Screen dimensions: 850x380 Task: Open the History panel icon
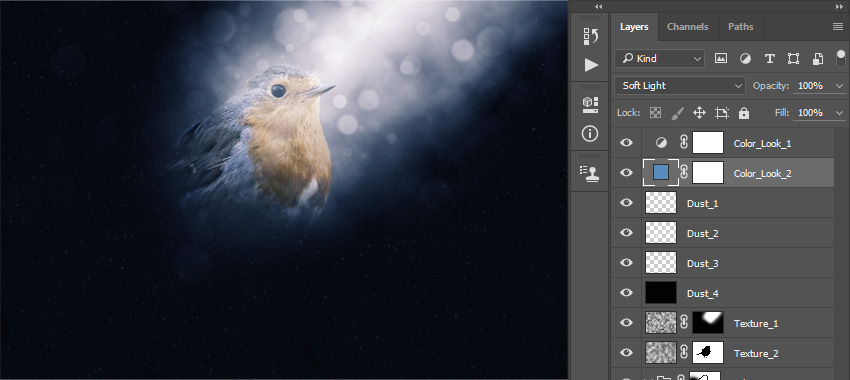(591, 36)
